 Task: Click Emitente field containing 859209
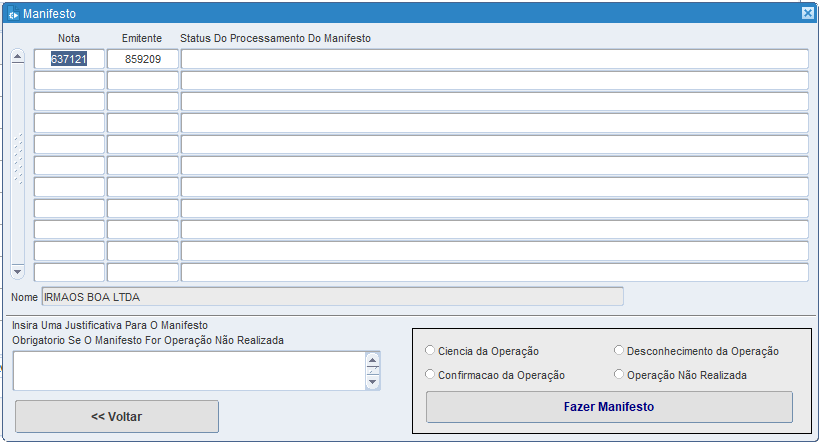[x=142, y=59]
